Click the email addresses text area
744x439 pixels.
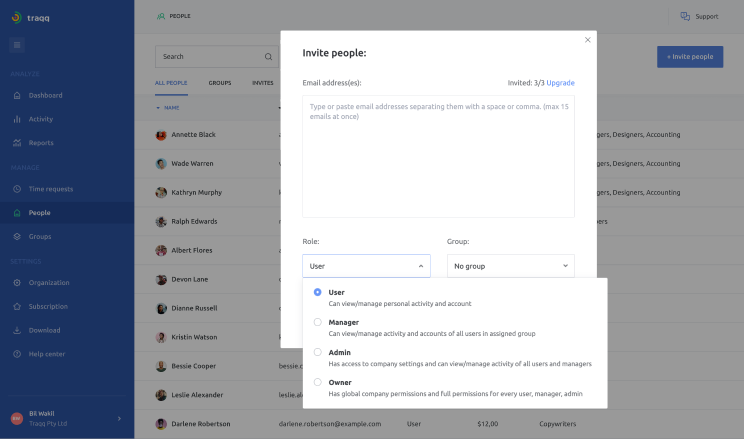438,156
